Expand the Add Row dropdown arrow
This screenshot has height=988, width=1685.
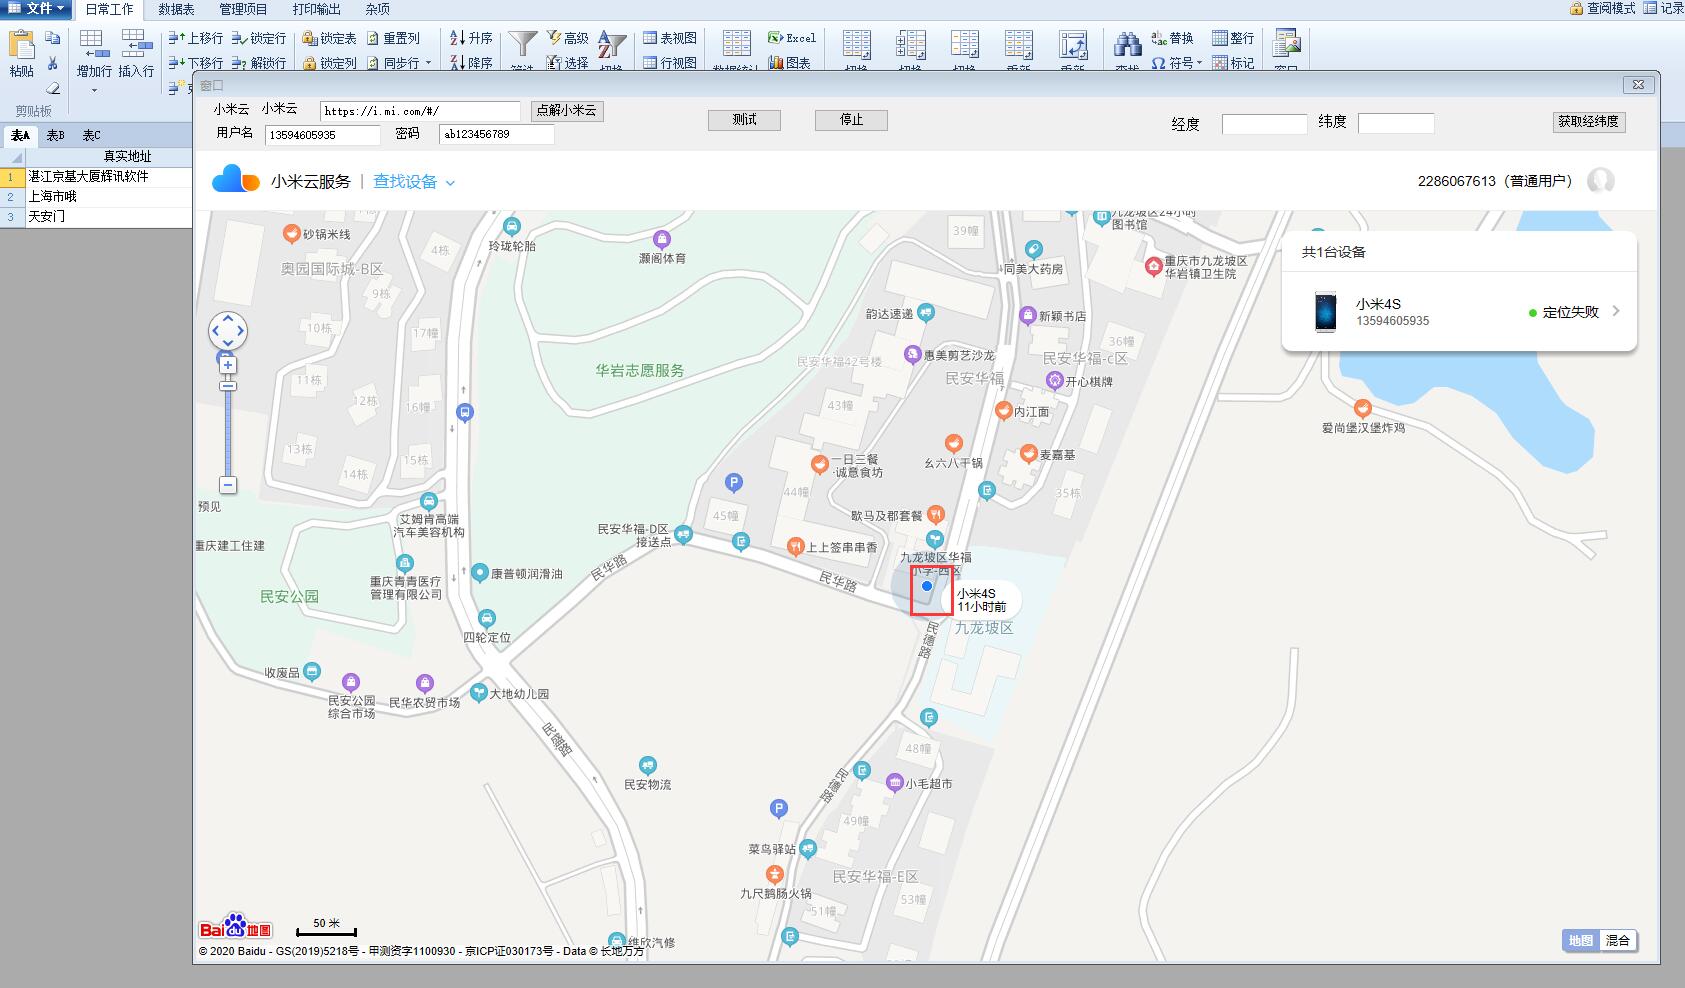[94, 91]
